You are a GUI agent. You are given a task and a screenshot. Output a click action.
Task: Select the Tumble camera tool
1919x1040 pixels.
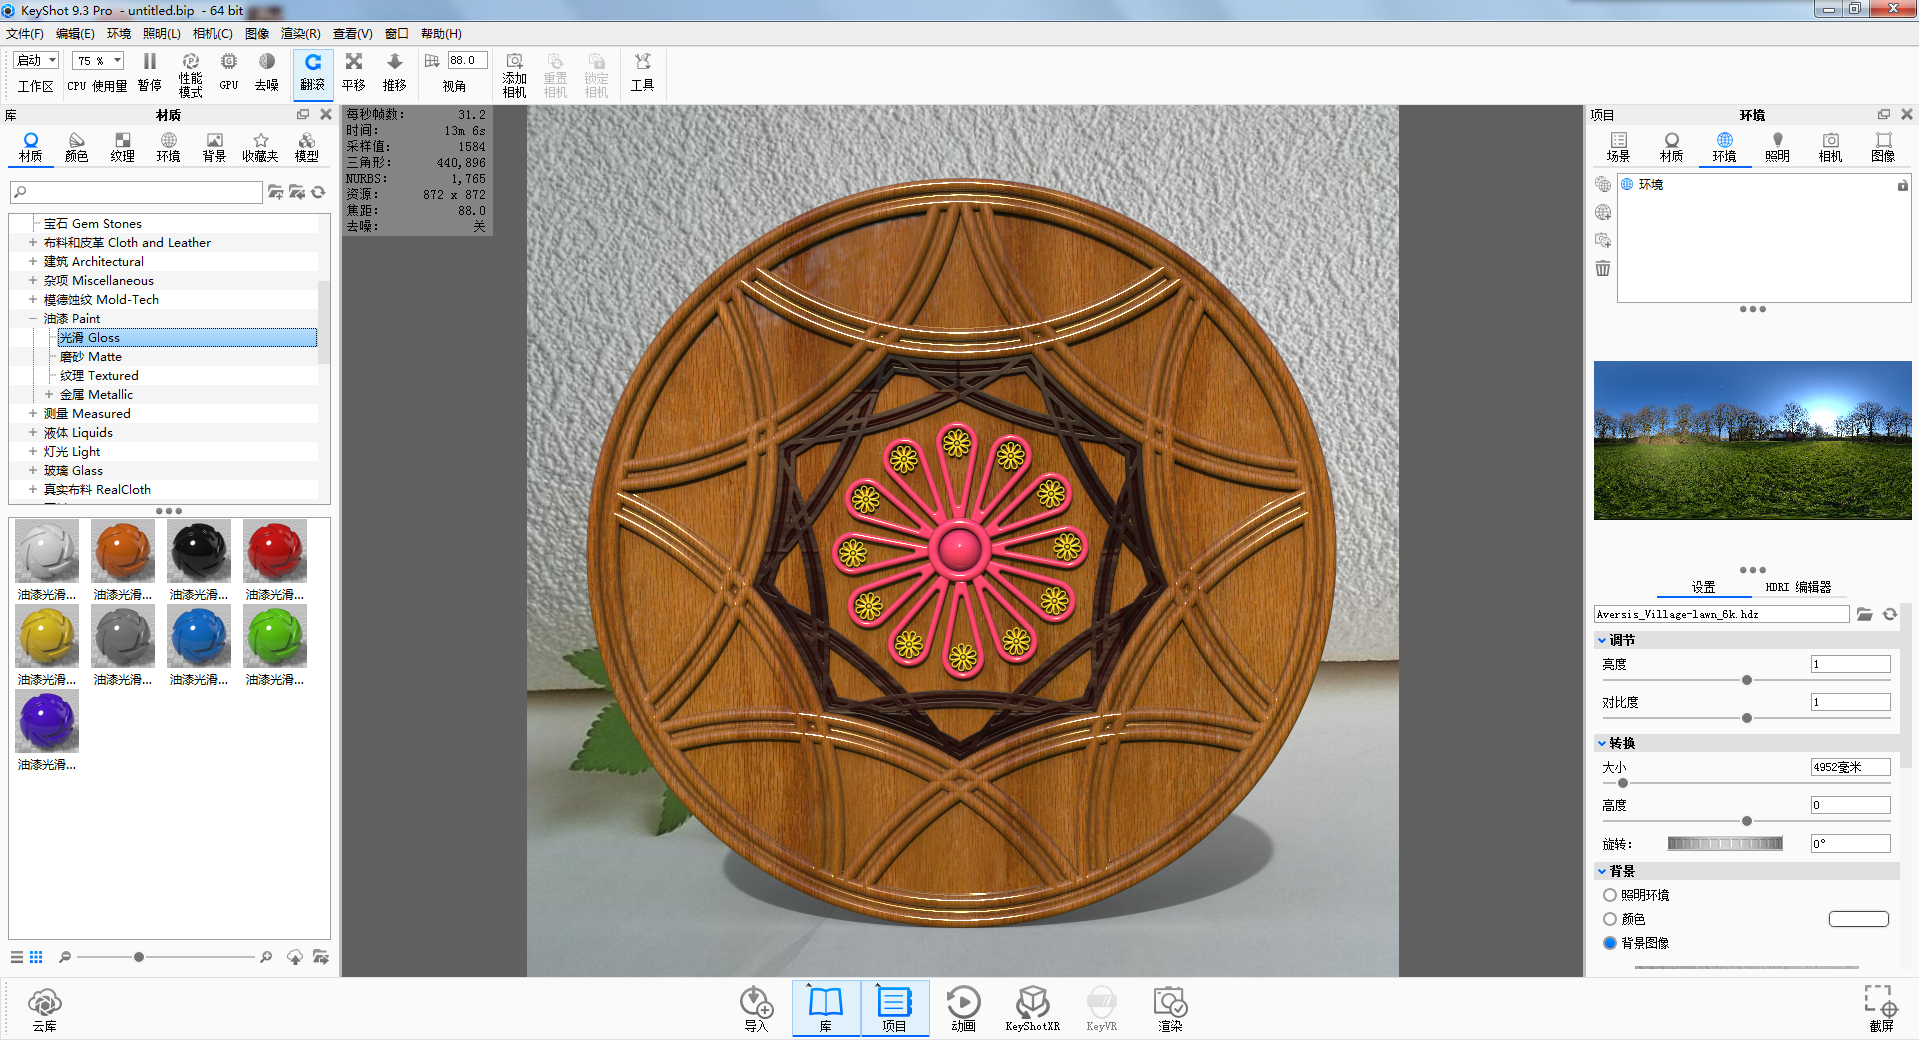tap(313, 74)
